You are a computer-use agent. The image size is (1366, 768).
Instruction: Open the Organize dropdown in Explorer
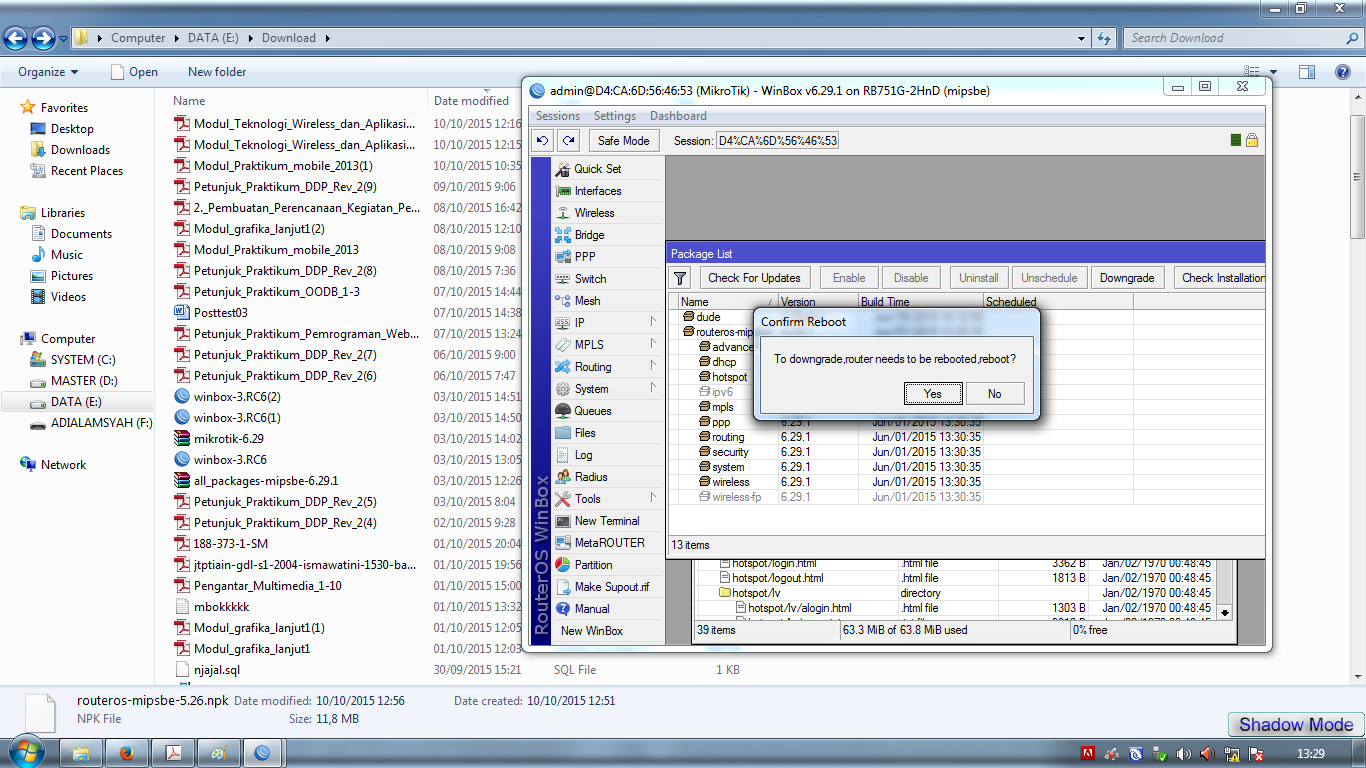click(48, 72)
